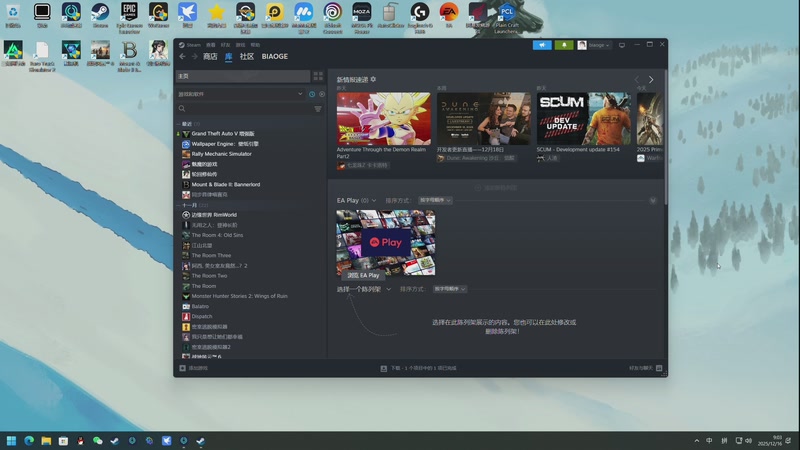This screenshot has width=800, height=450.
Task: Open the Steam menu in the title bar
Action: point(190,45)
